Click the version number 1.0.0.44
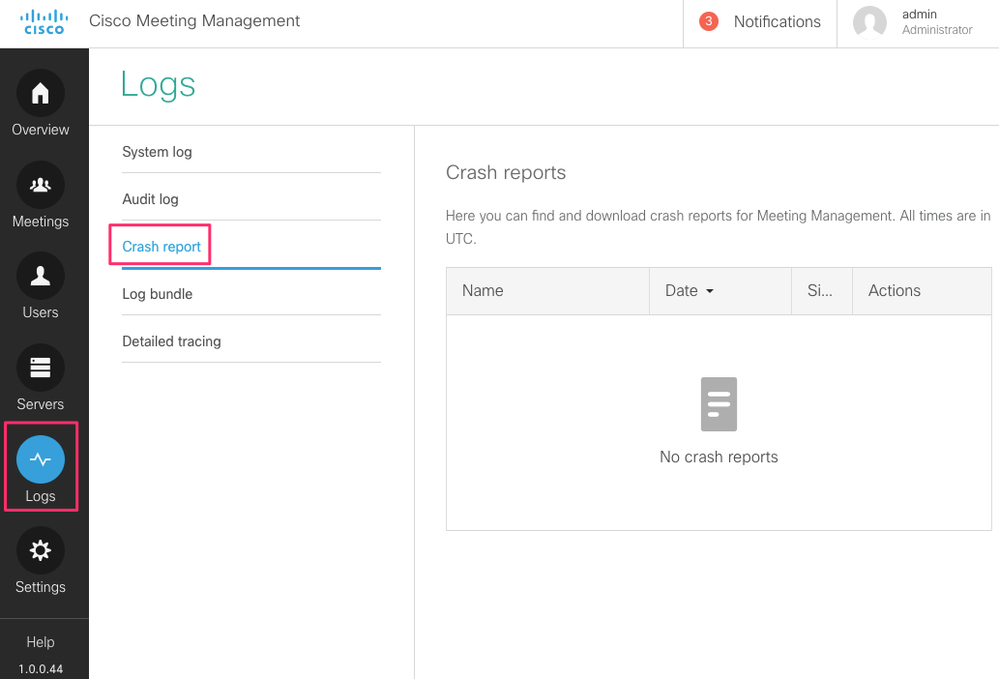This screenshot has width=999, height=679. (x=40, y=669)
